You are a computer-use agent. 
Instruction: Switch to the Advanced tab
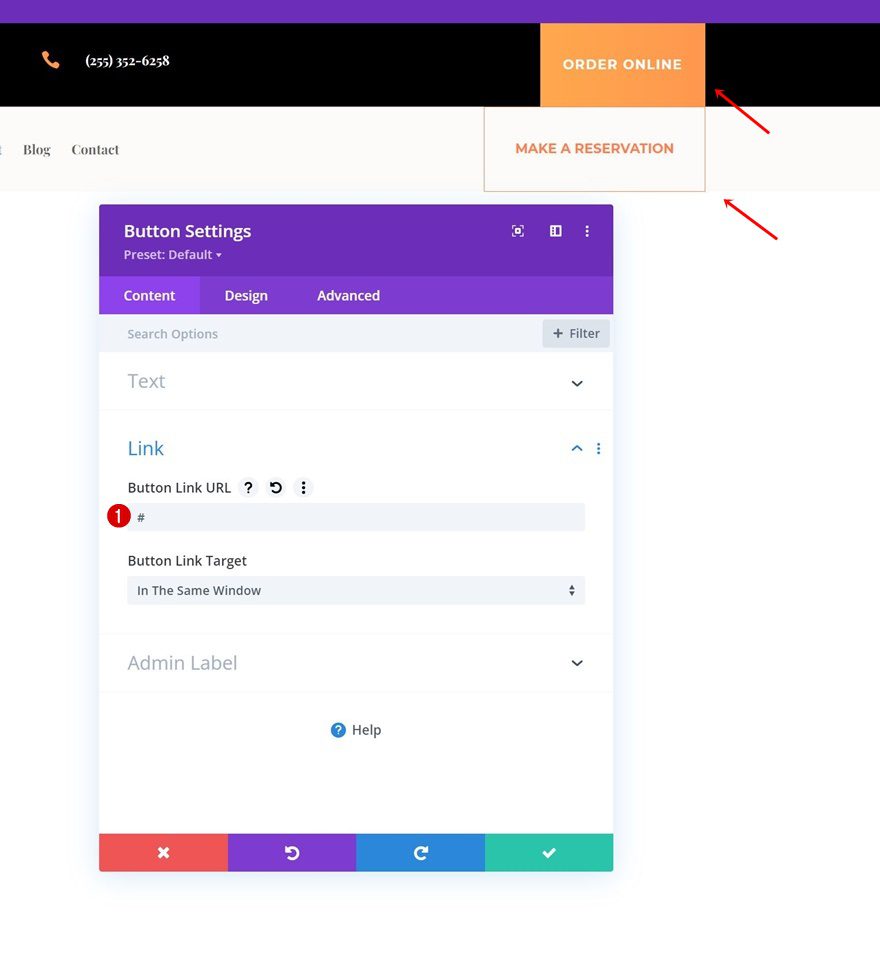pos(348,296)
